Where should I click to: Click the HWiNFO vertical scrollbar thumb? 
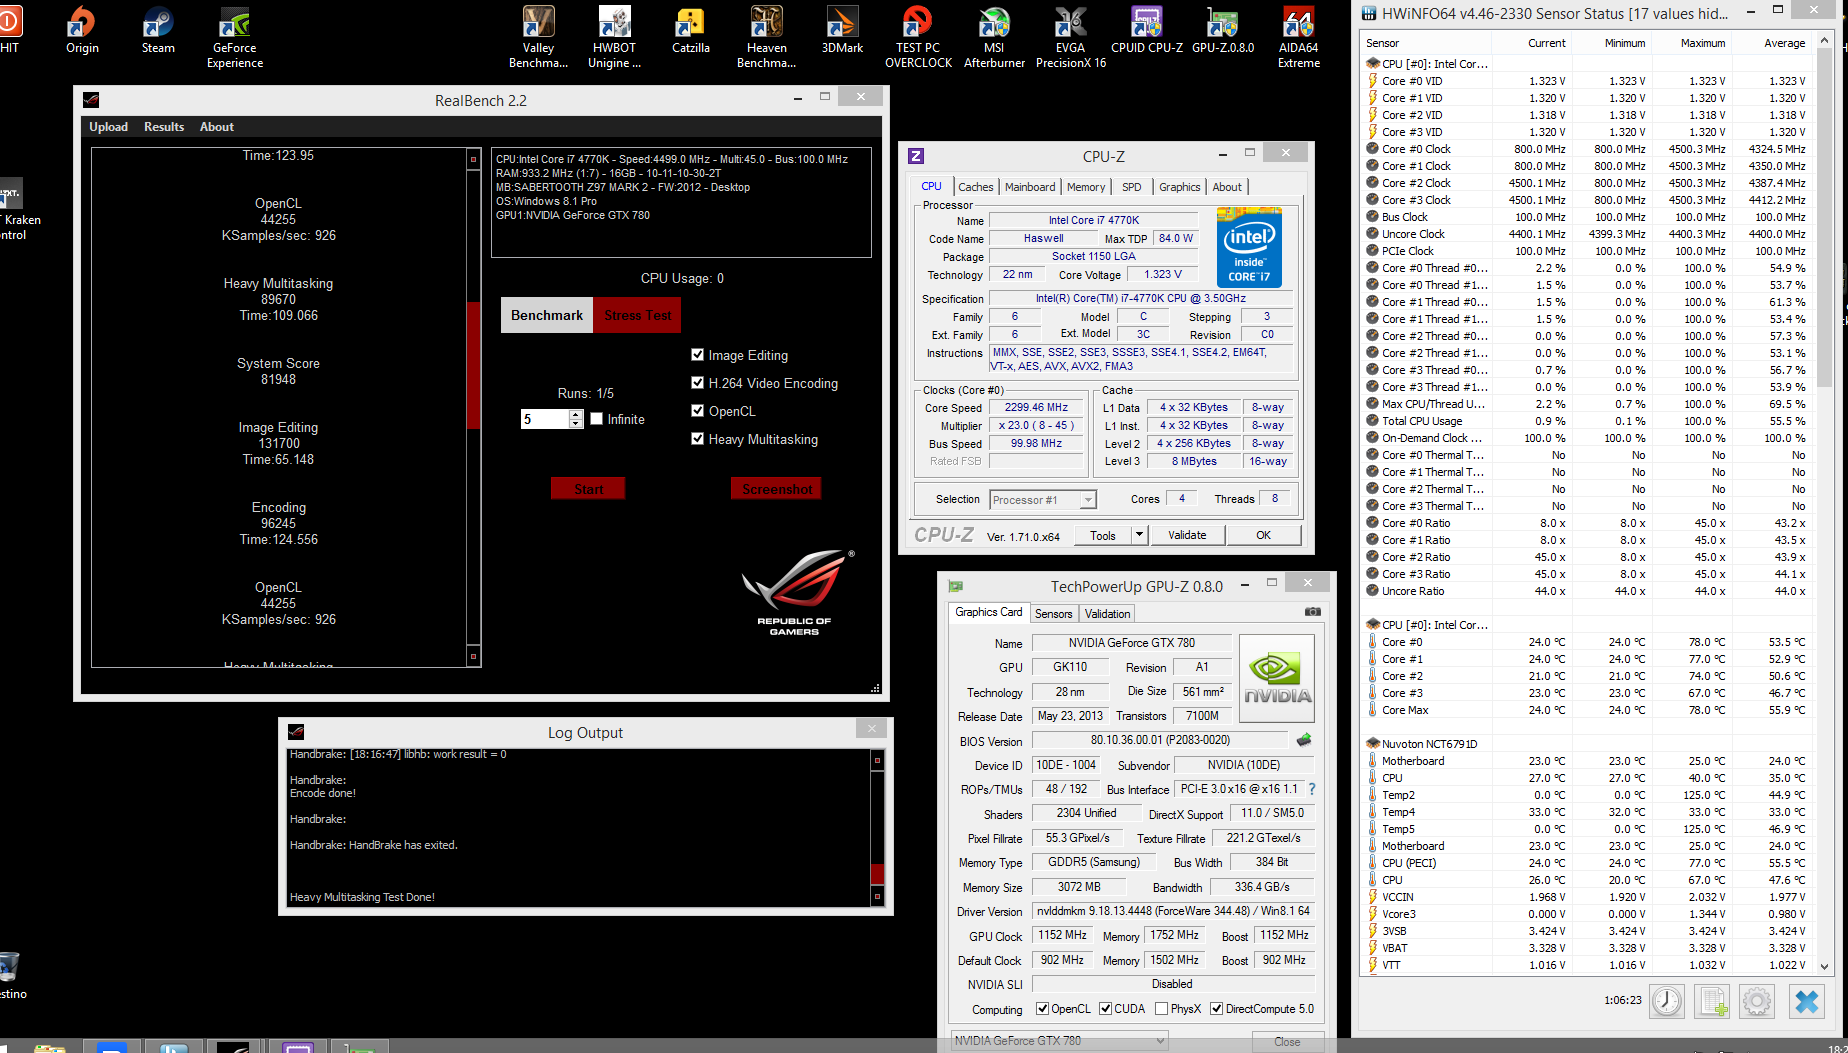pyautogui.click(x=1825, y=220)
